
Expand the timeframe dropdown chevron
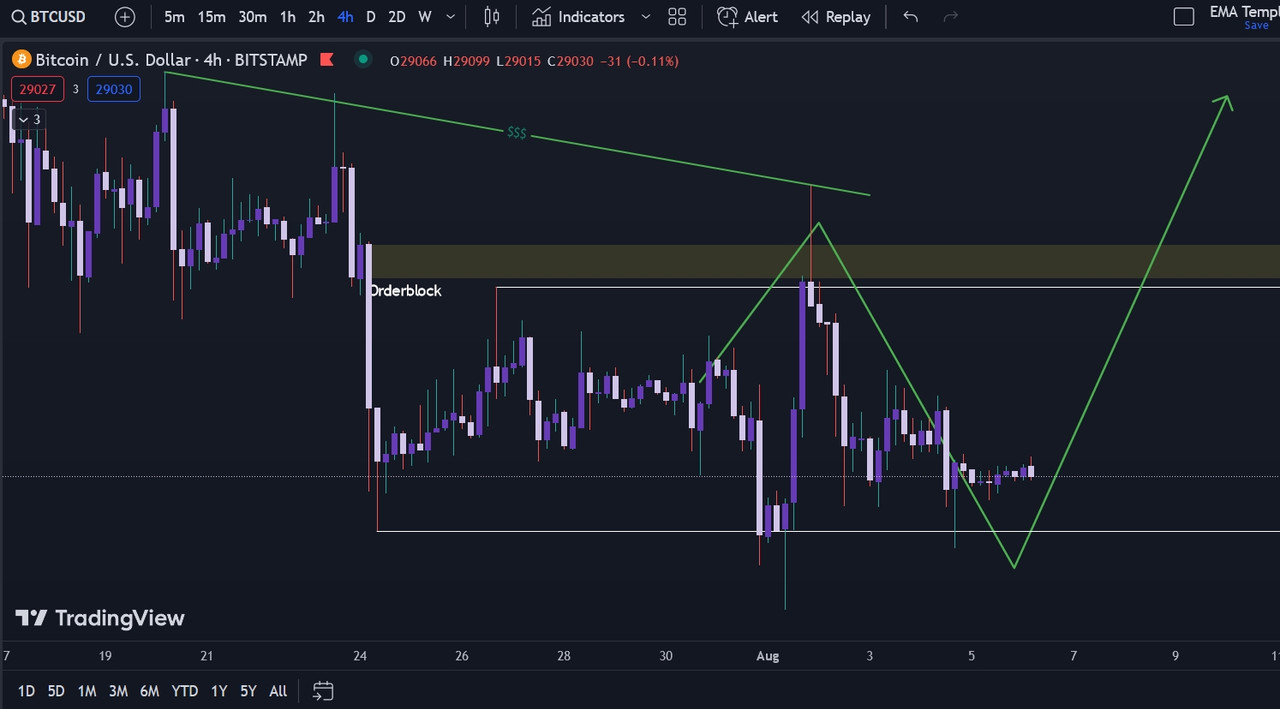[451, 17]
